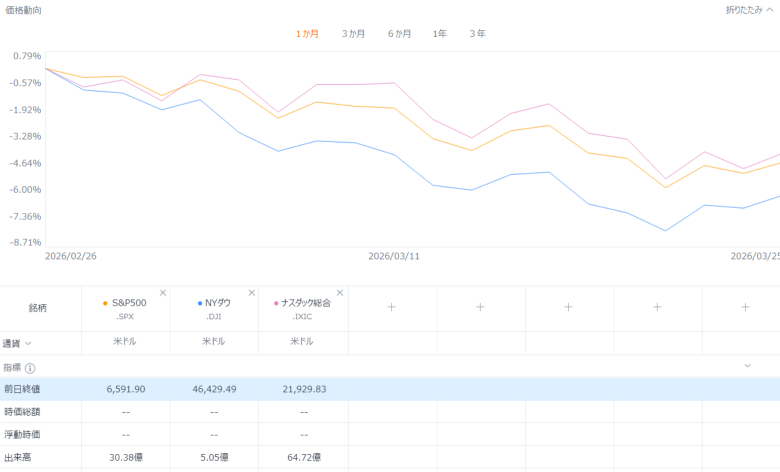
Task: Click the S&P500 orange legend dot
Action: point(105,303)
